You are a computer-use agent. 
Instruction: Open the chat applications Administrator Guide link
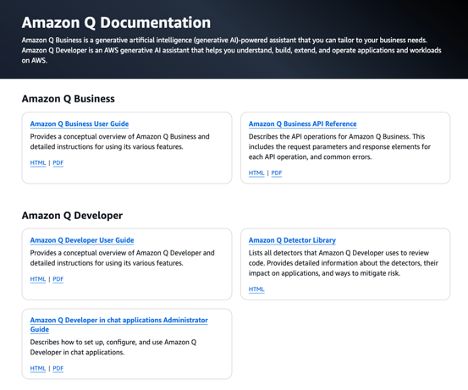point(119,324)
